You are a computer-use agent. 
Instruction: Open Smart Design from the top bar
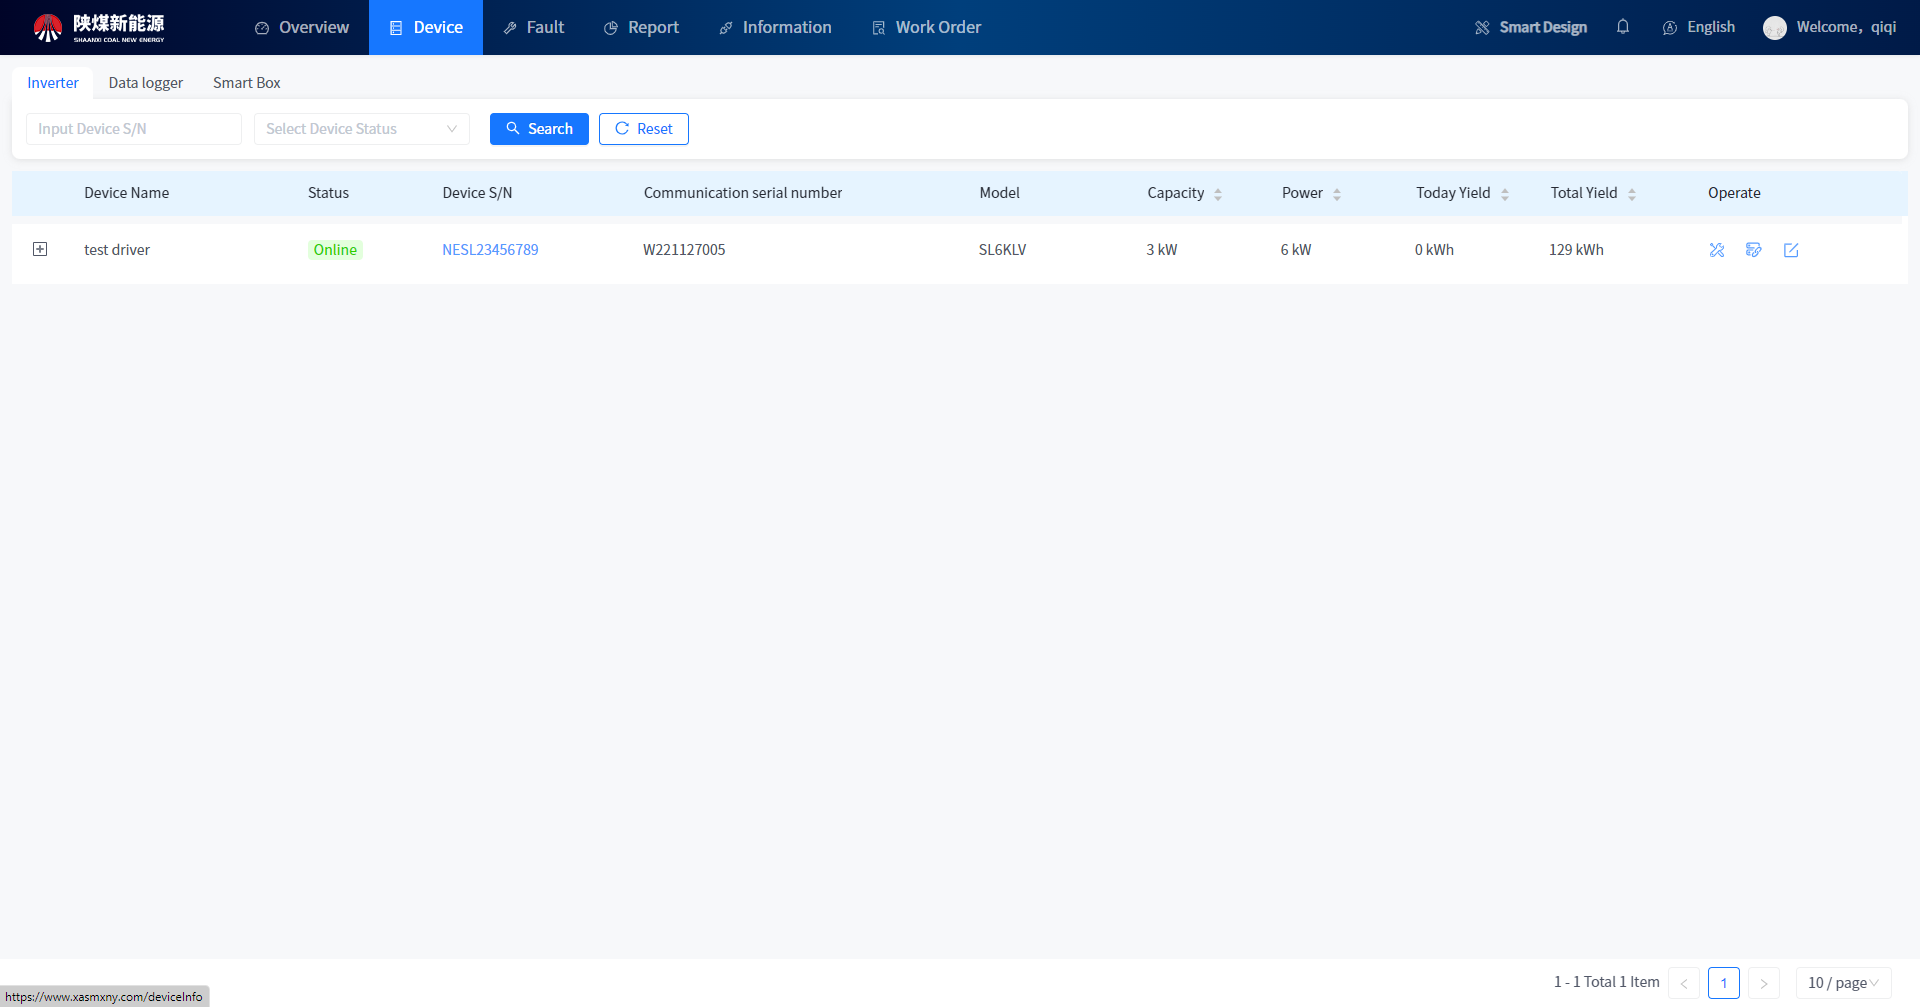(1531, 27)
